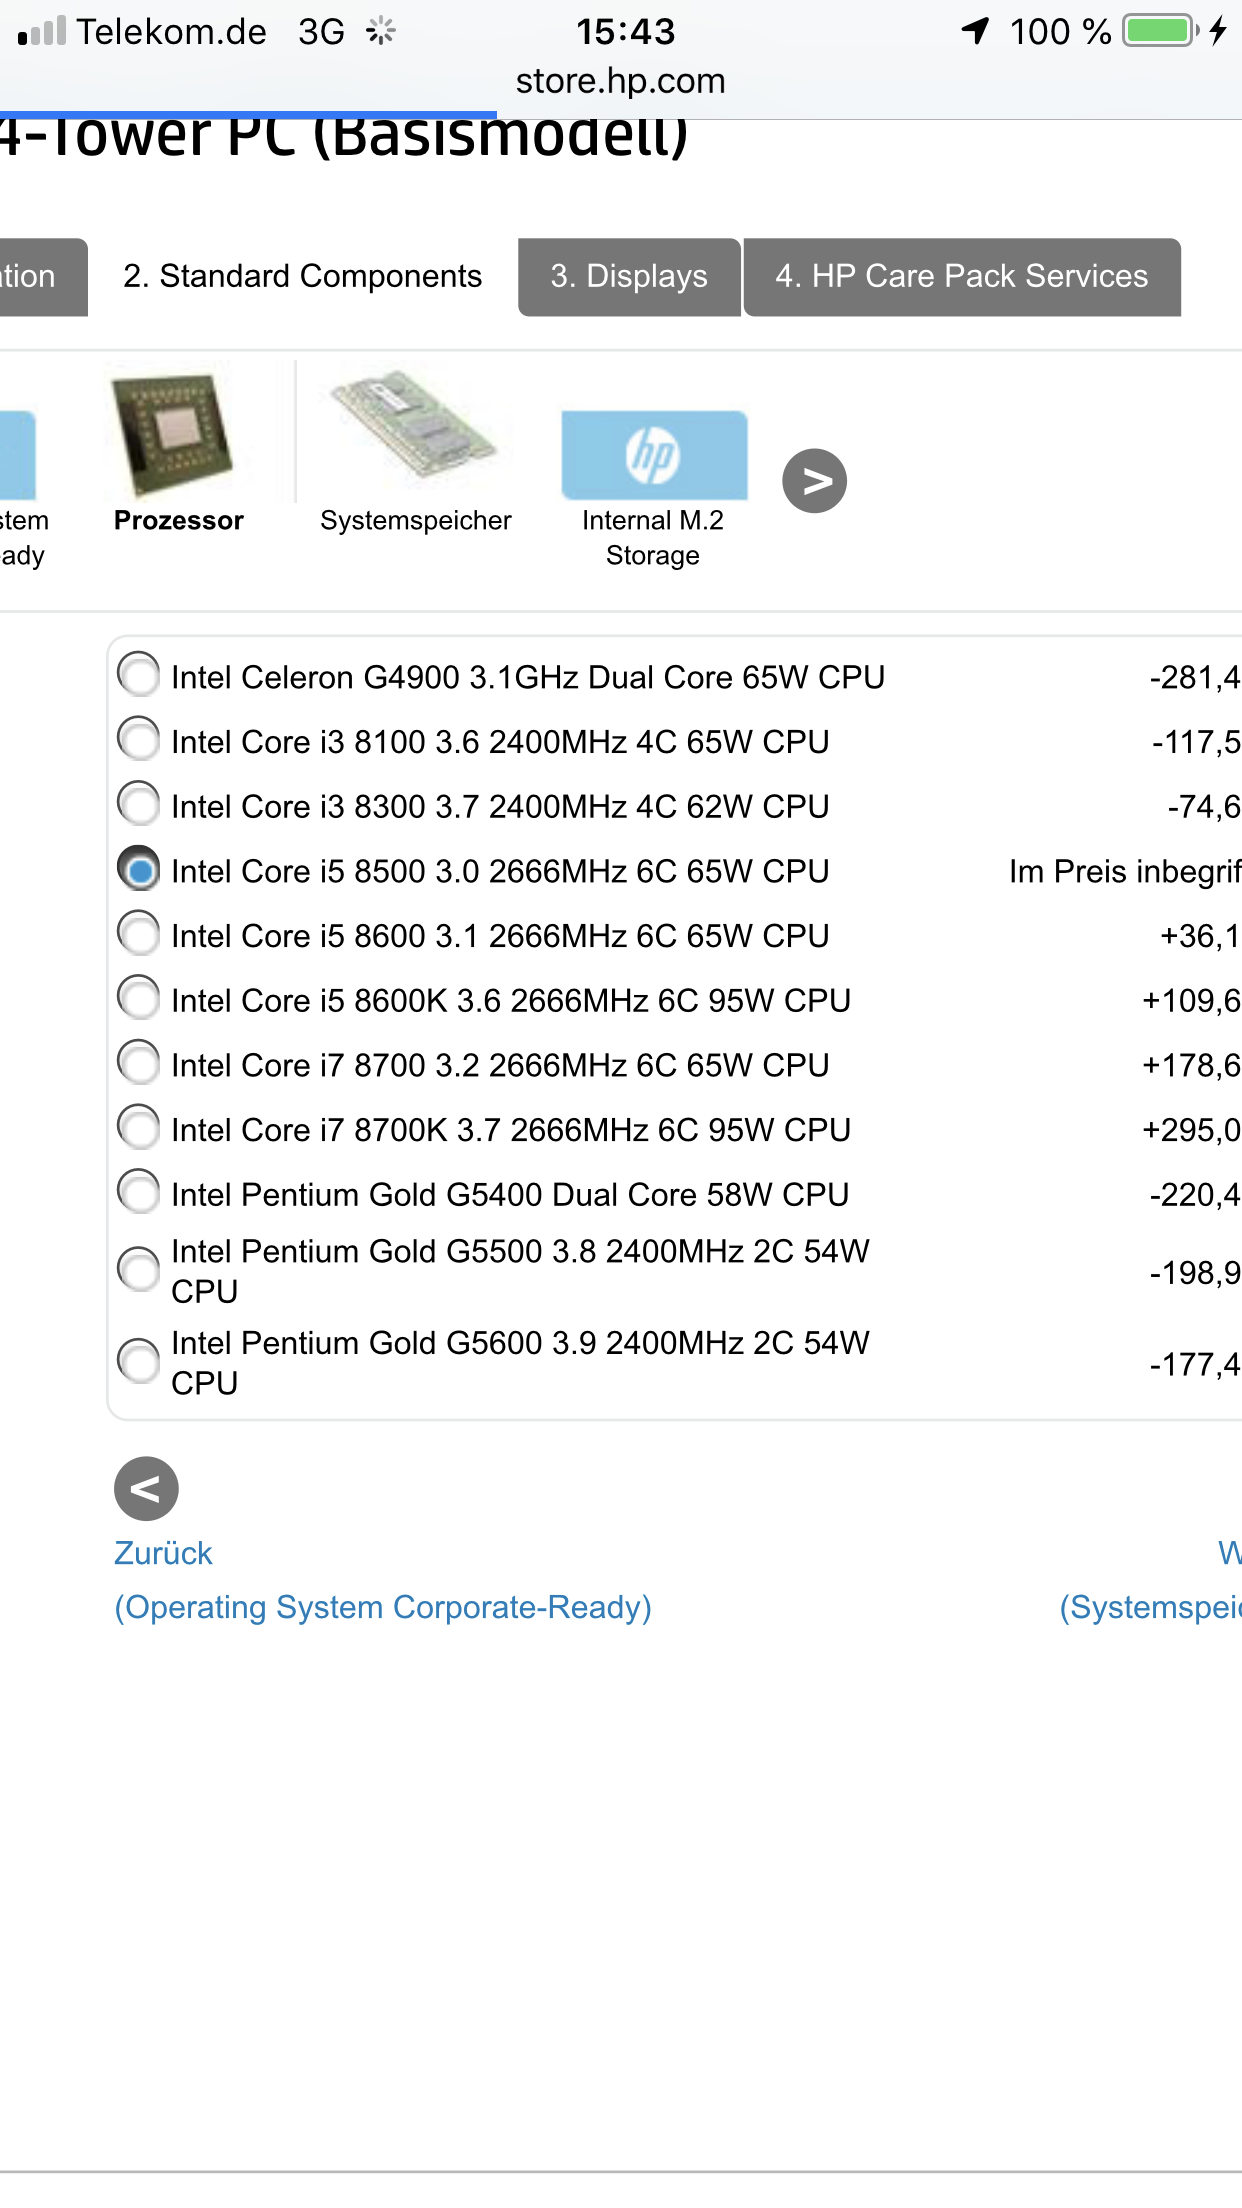The width and height of the screenshot is (1242, 2208).
Task: Tap the cellular signal bars icon
Action: 42,31
